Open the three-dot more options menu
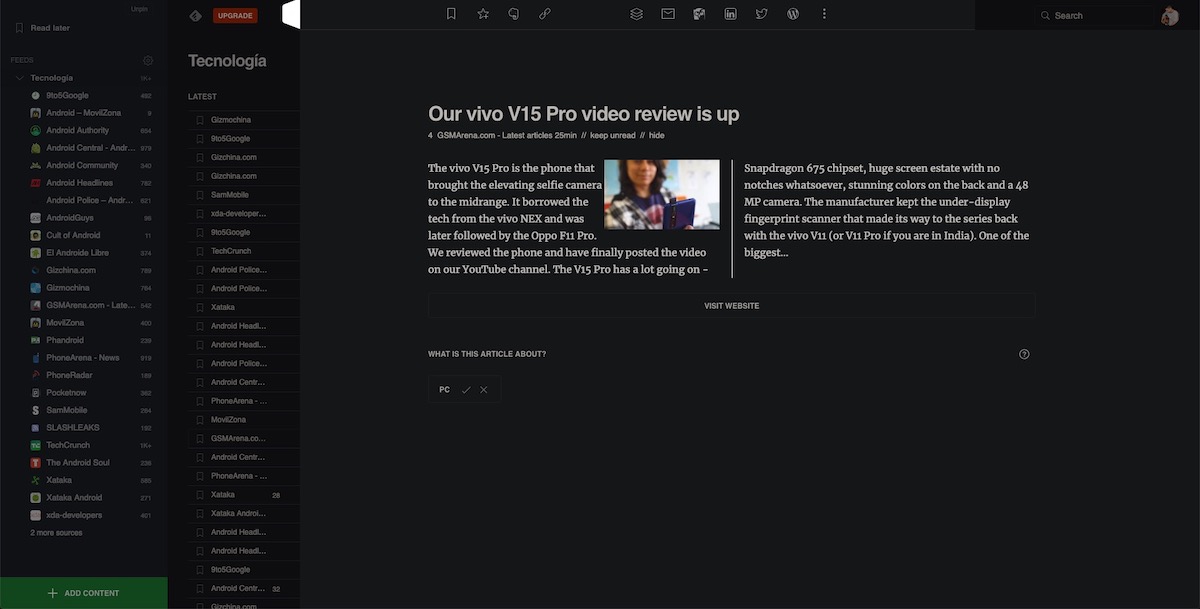This screenshot has height=609, width=1200. (824, 14)
